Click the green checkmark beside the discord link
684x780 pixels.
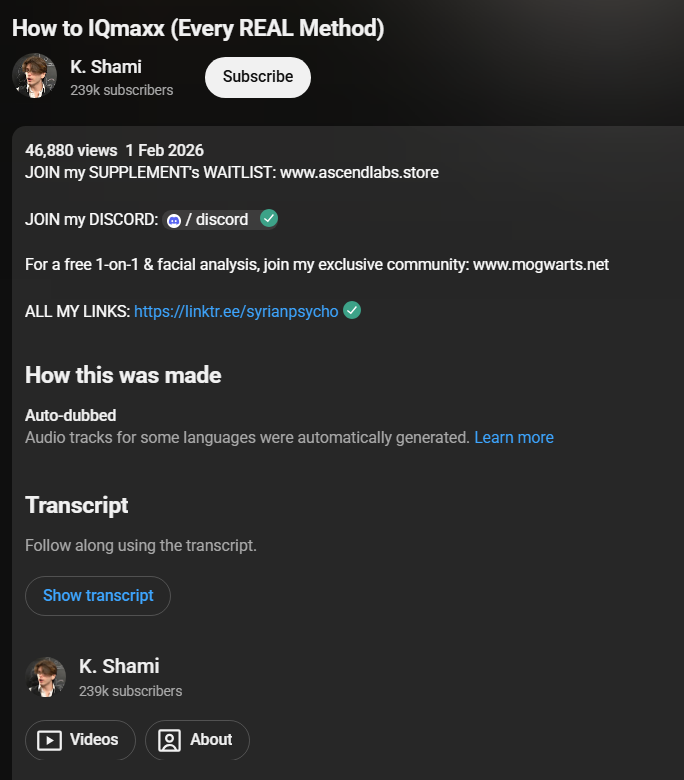point(268,218)
